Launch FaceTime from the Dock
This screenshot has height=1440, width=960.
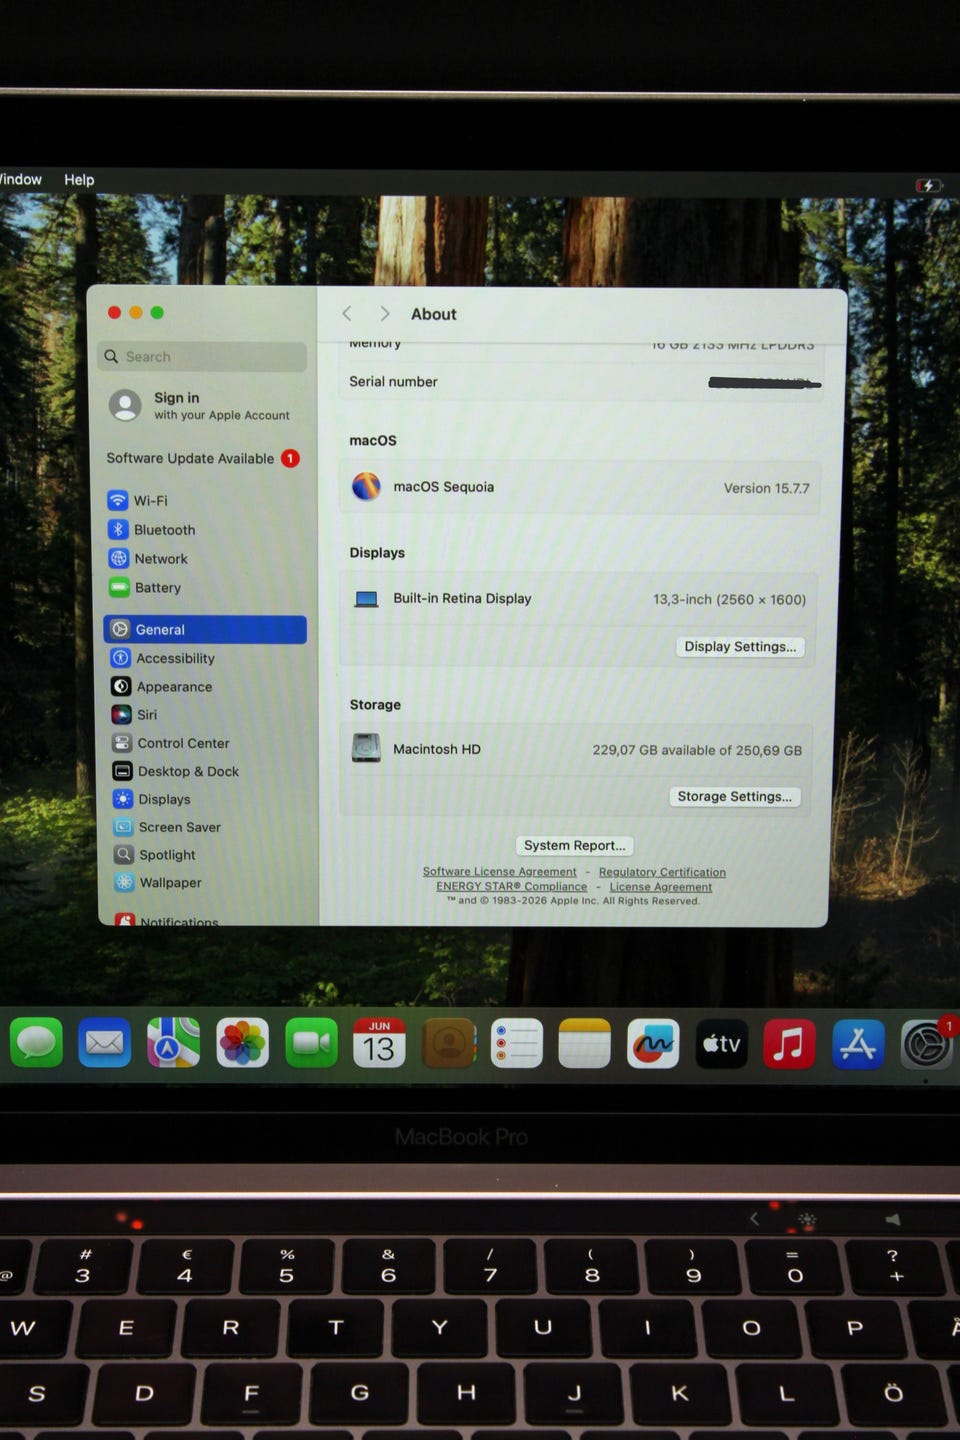pos(311,1043)
